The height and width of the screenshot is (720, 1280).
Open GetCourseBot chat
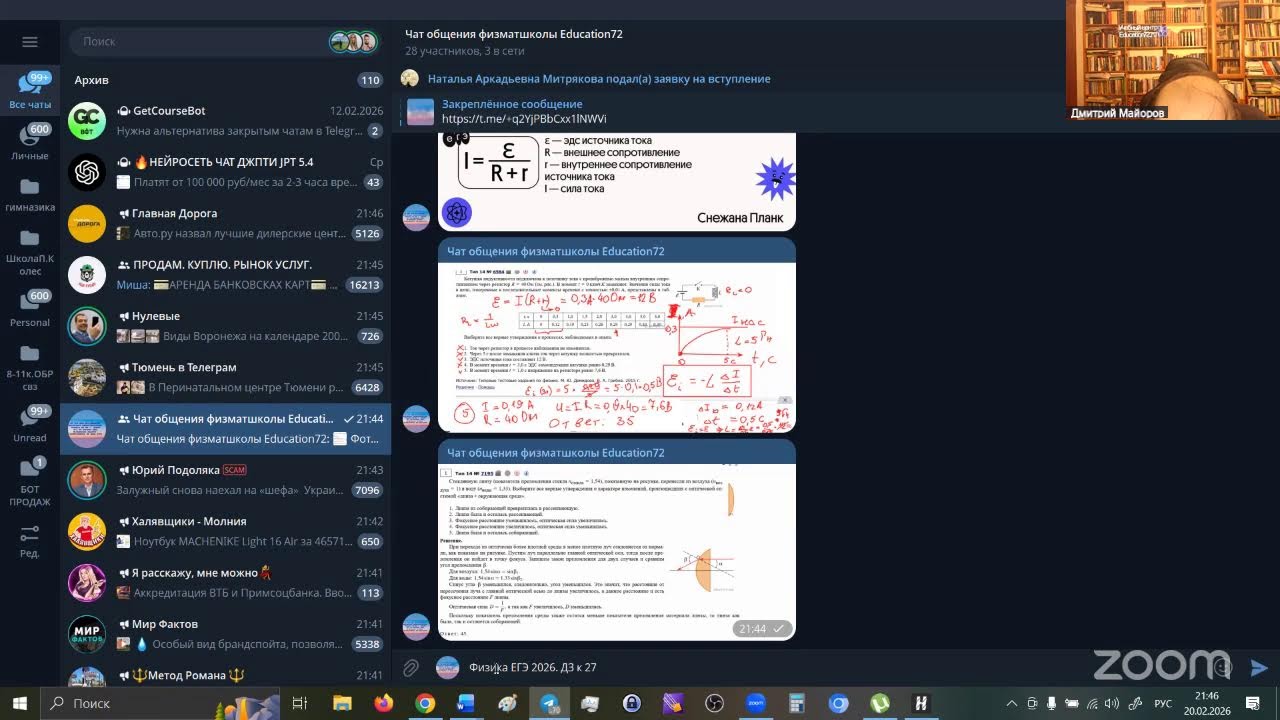coord(226,121)
